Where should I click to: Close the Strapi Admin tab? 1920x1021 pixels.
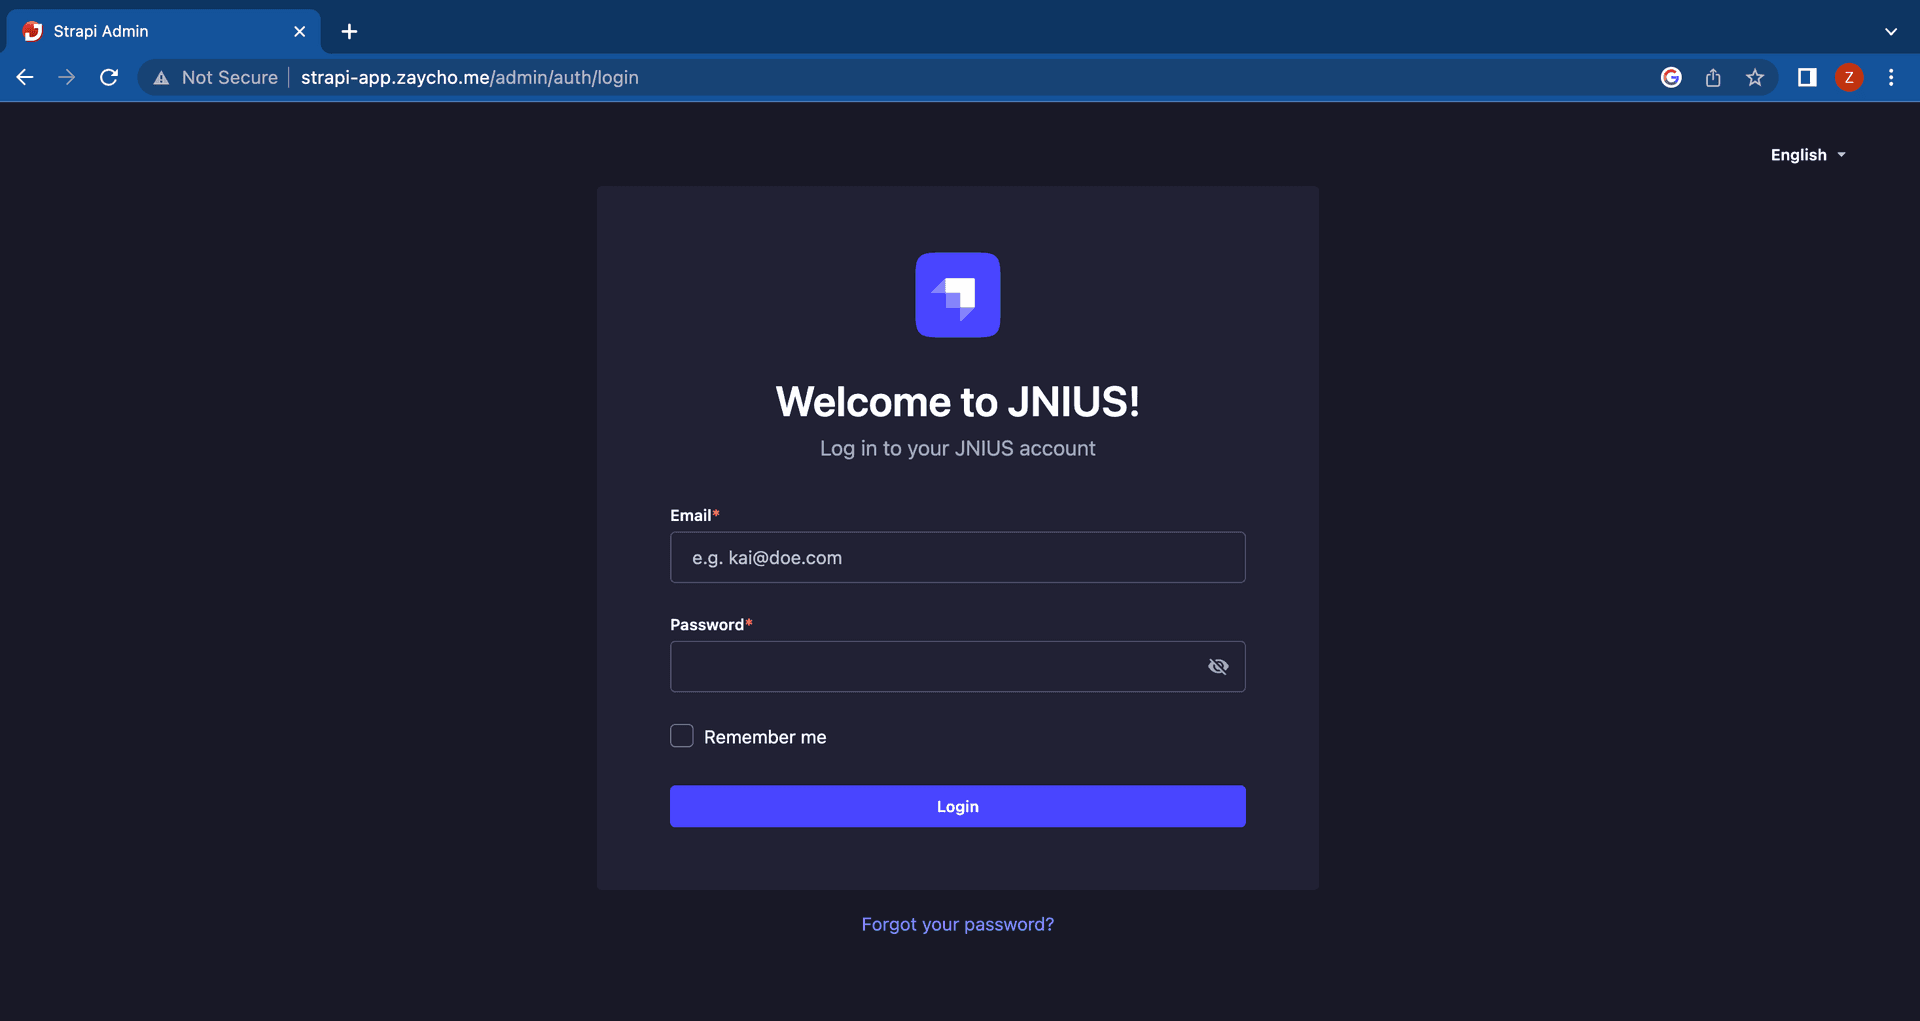click(299, 32)
